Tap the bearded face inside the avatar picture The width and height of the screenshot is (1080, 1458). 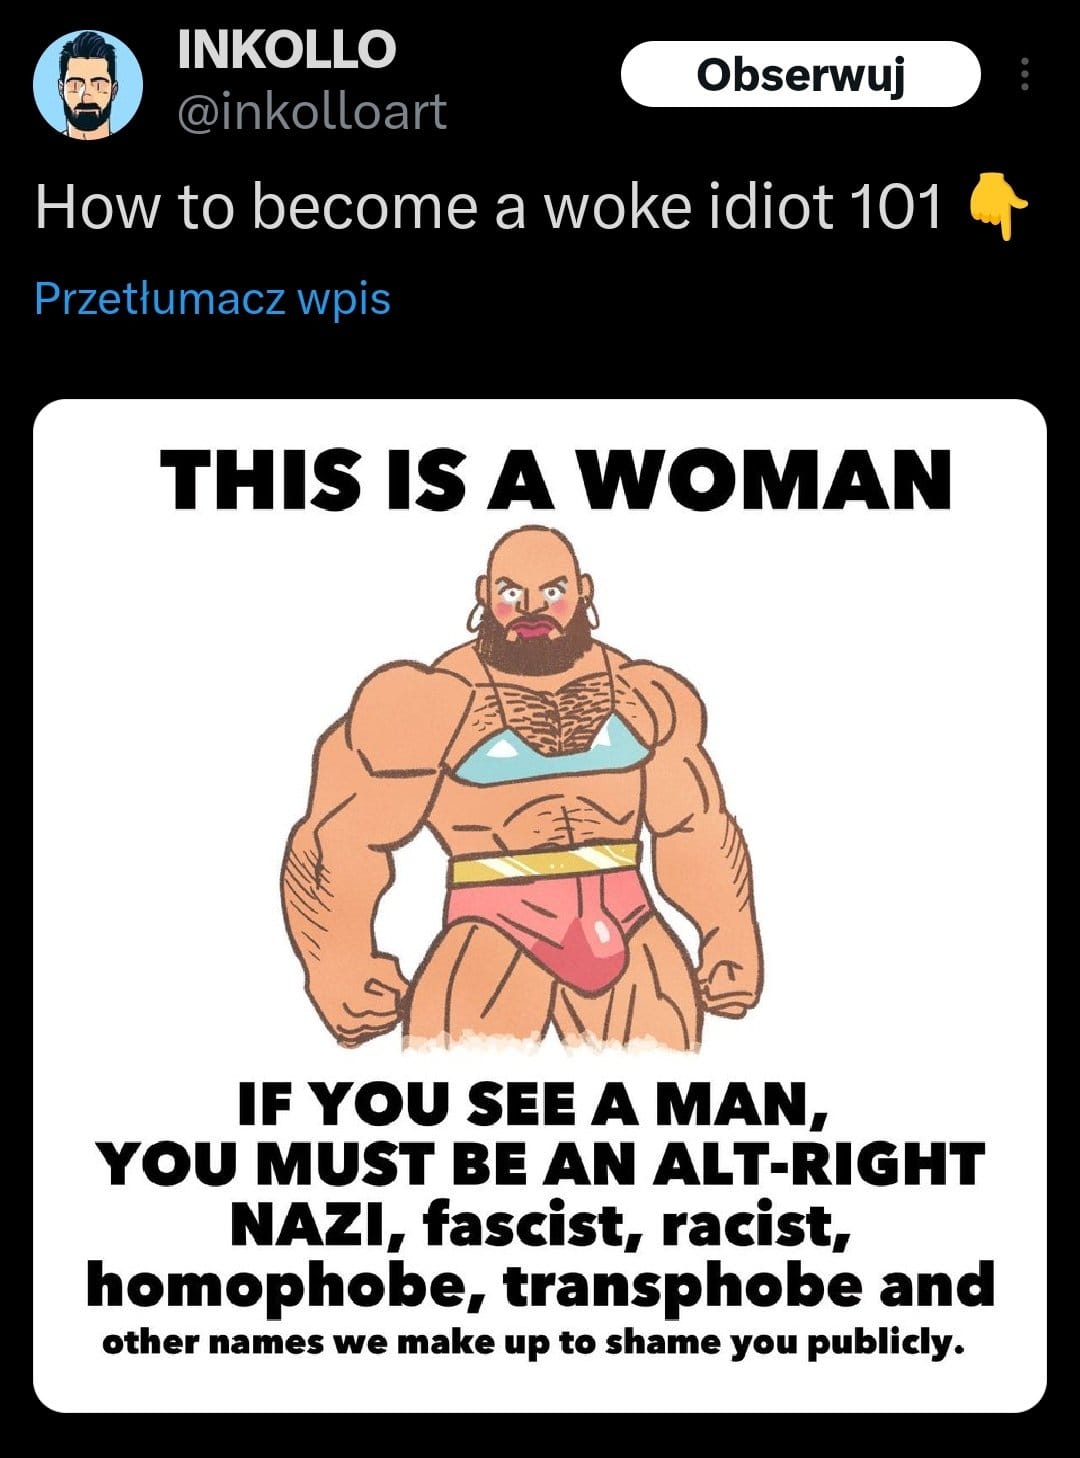88,90
